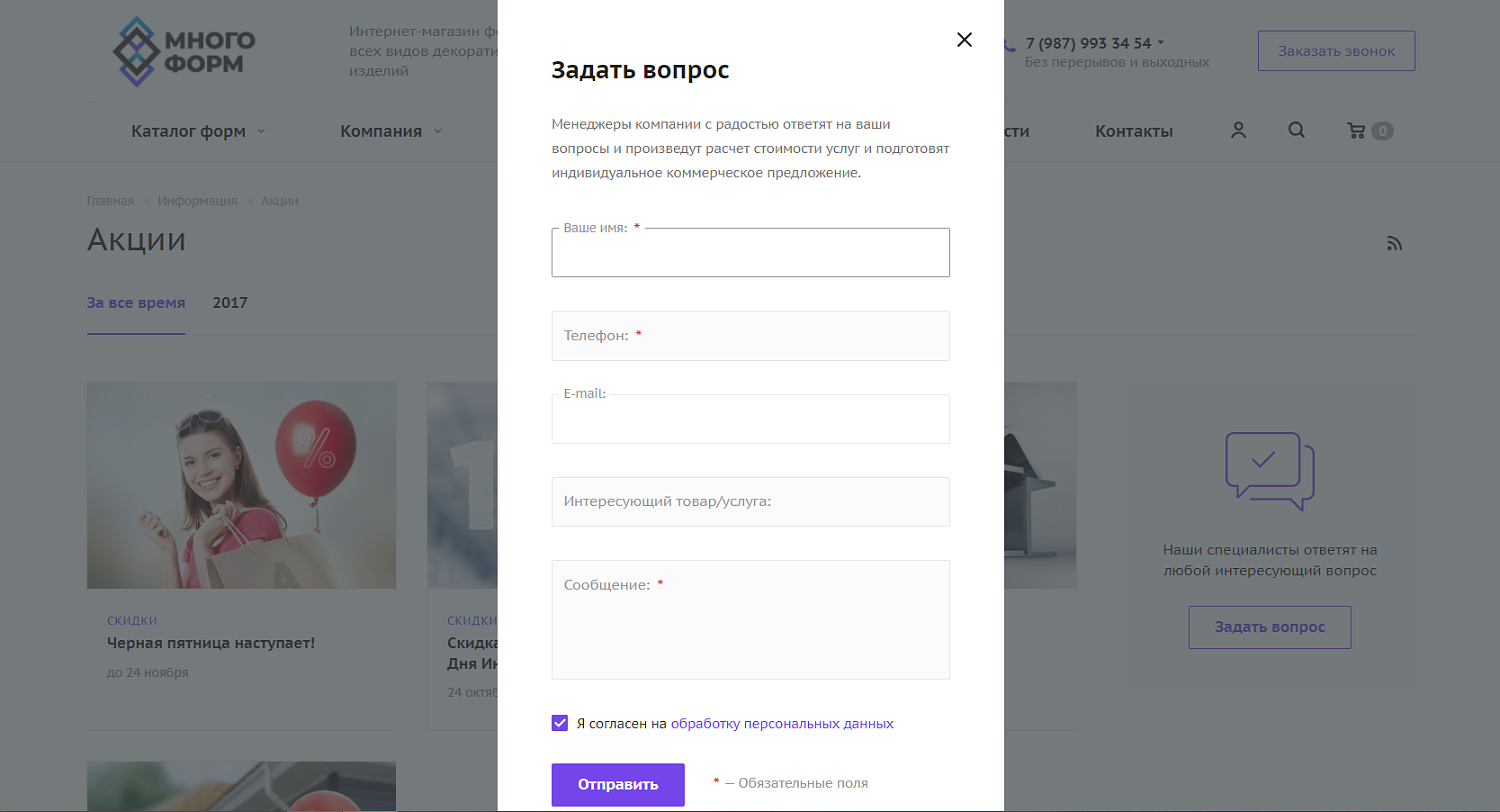This screenshot has width=1500, height=812.
Task: Click the МНОГО ФОРМ logo
Action: pyautogui.click(x=186, y=50)
